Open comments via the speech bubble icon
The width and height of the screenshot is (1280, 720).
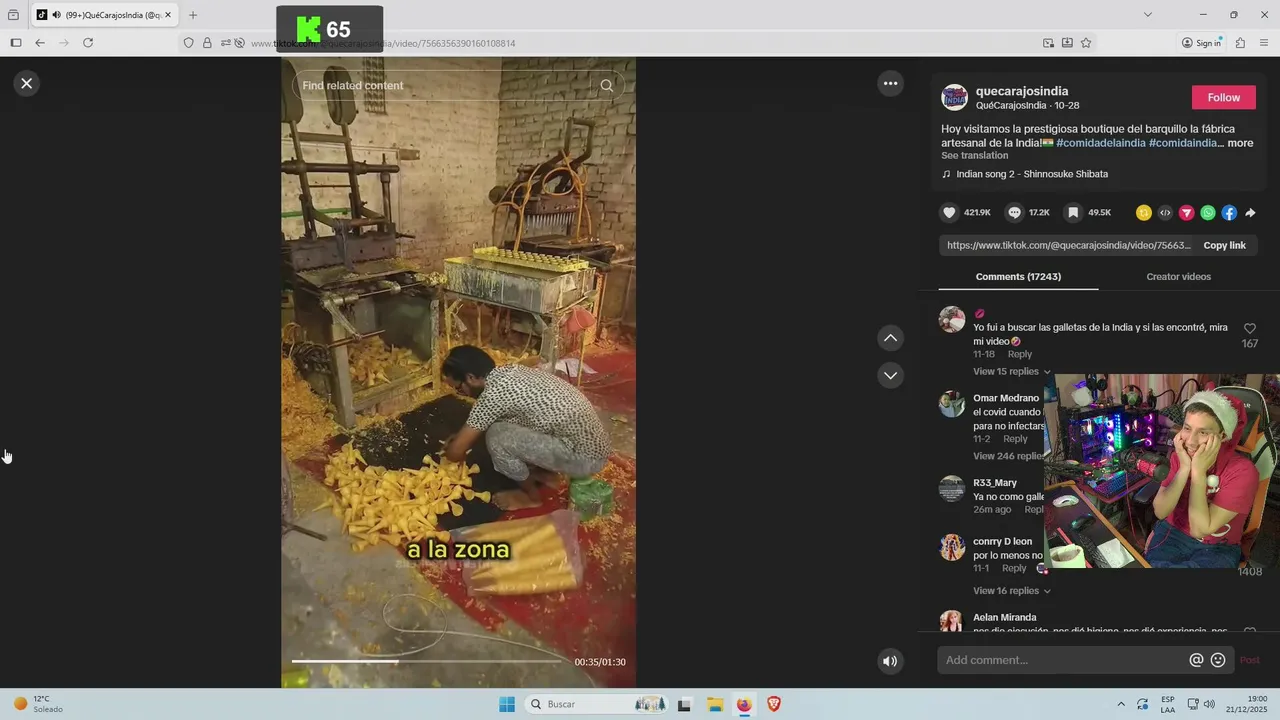click(x=1014, y=213)
